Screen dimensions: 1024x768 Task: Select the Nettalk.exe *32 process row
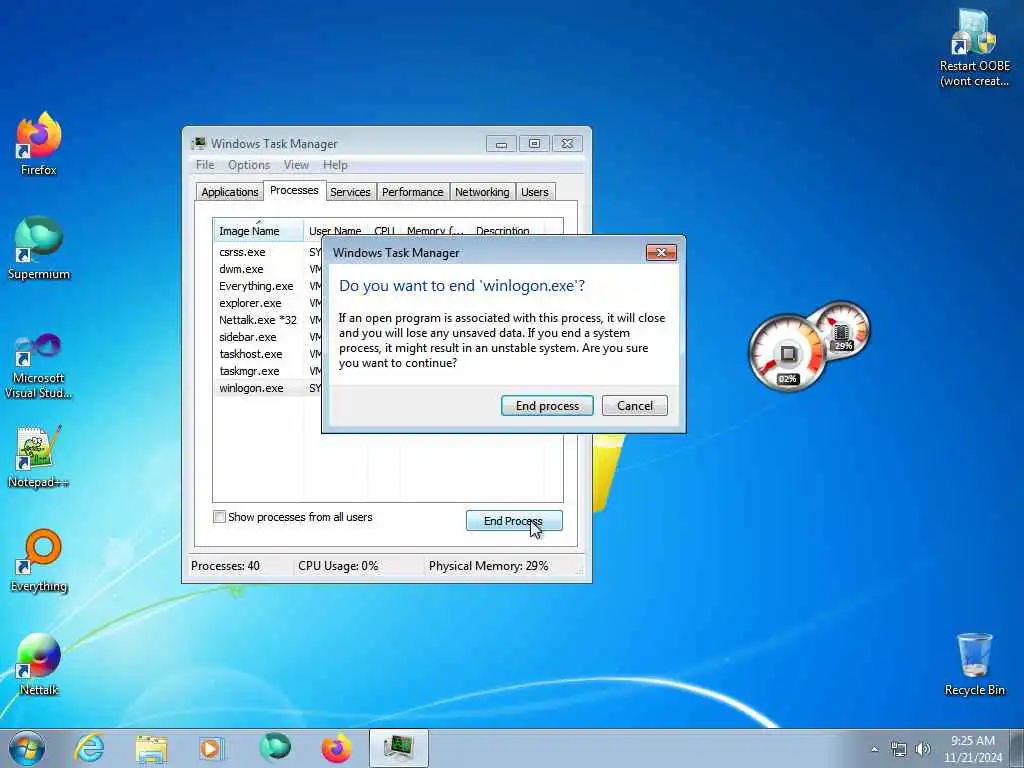tap(268, 320)
